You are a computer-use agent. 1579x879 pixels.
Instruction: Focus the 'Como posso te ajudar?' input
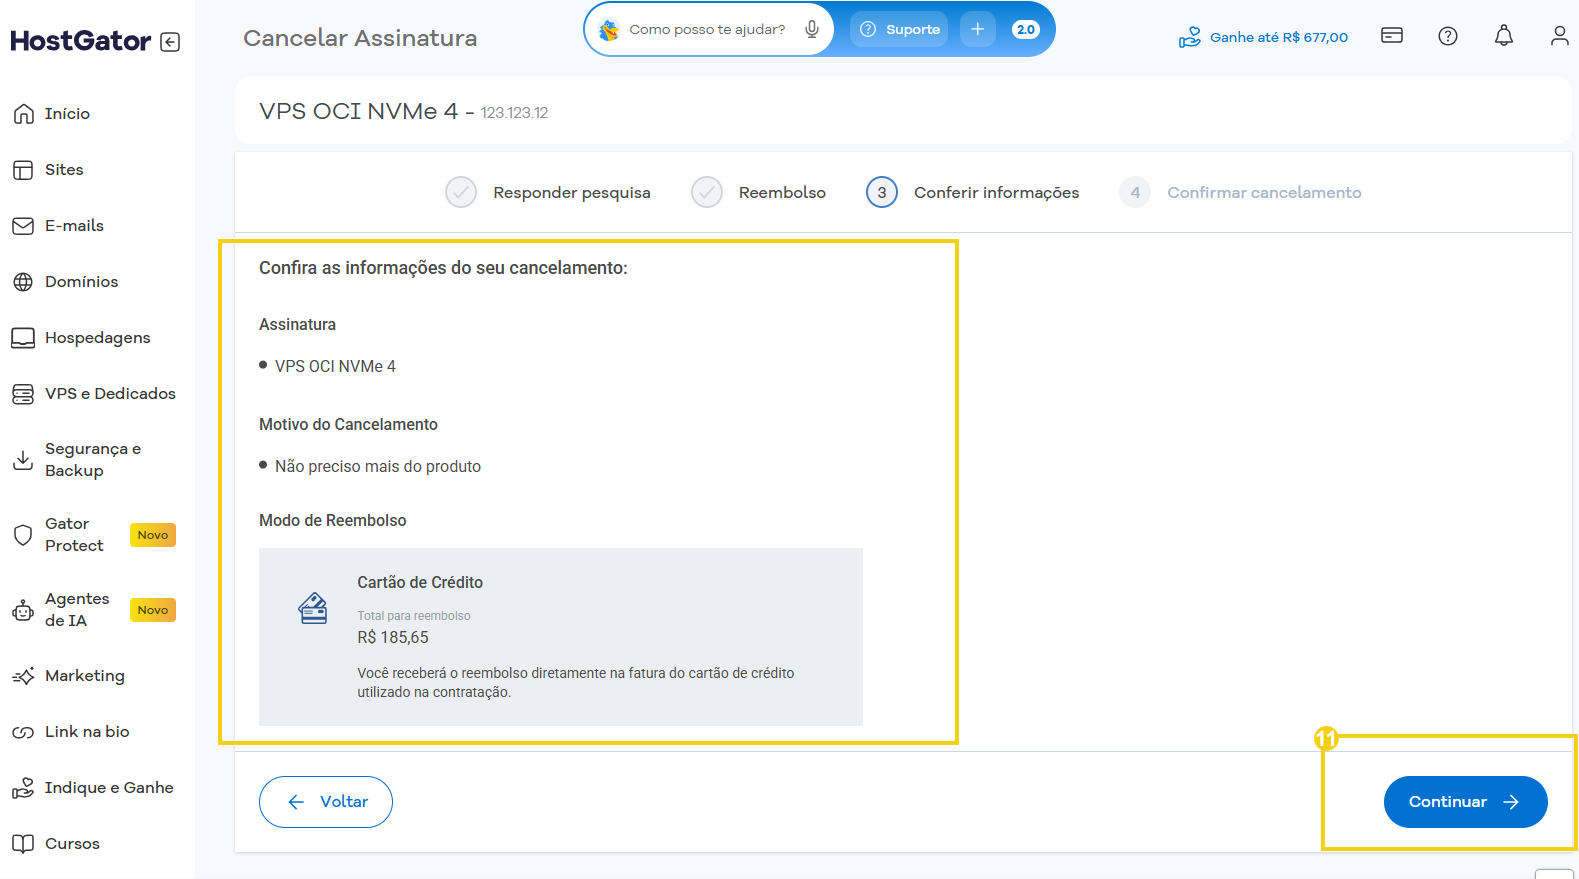pyautogui.click(x=707, y=30)
